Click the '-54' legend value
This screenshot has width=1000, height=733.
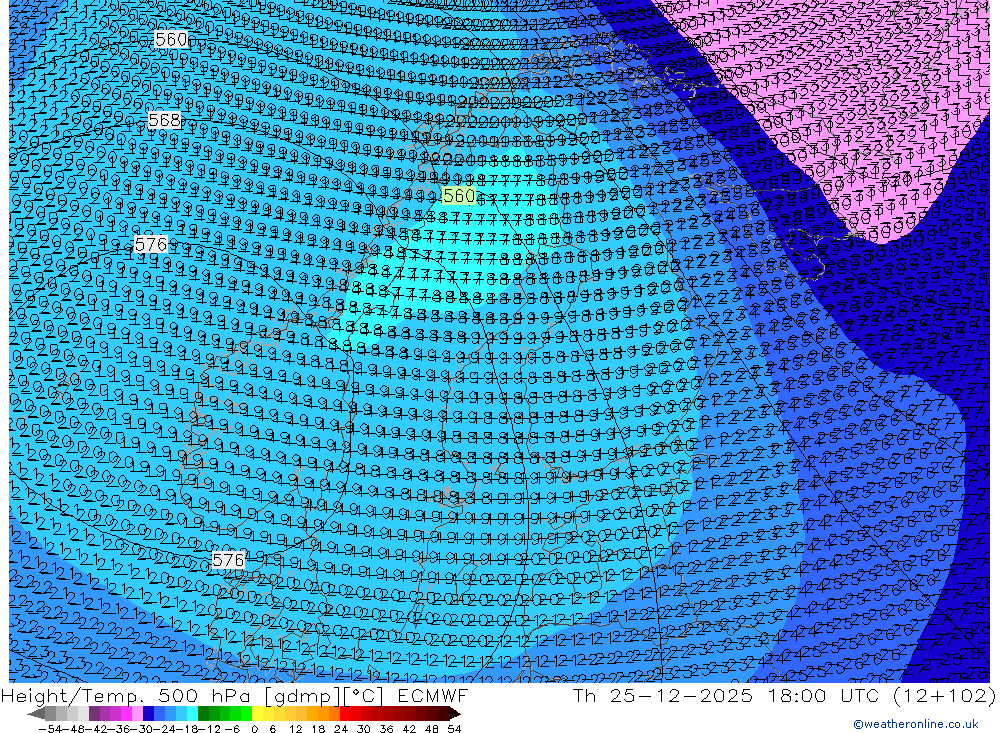click(50, 729)
